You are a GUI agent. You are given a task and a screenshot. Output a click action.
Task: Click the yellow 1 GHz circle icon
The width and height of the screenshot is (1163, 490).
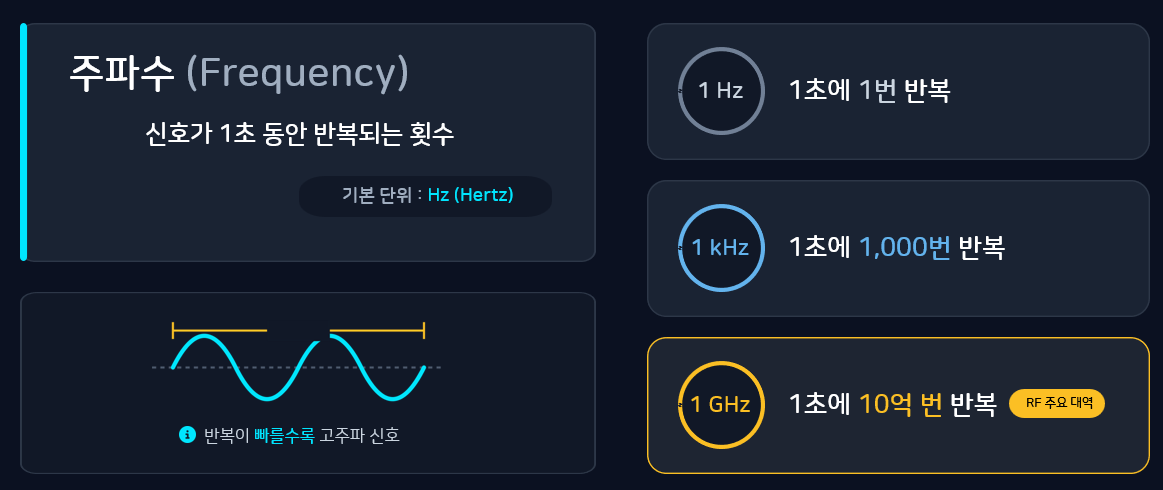[x=720, y=404]
